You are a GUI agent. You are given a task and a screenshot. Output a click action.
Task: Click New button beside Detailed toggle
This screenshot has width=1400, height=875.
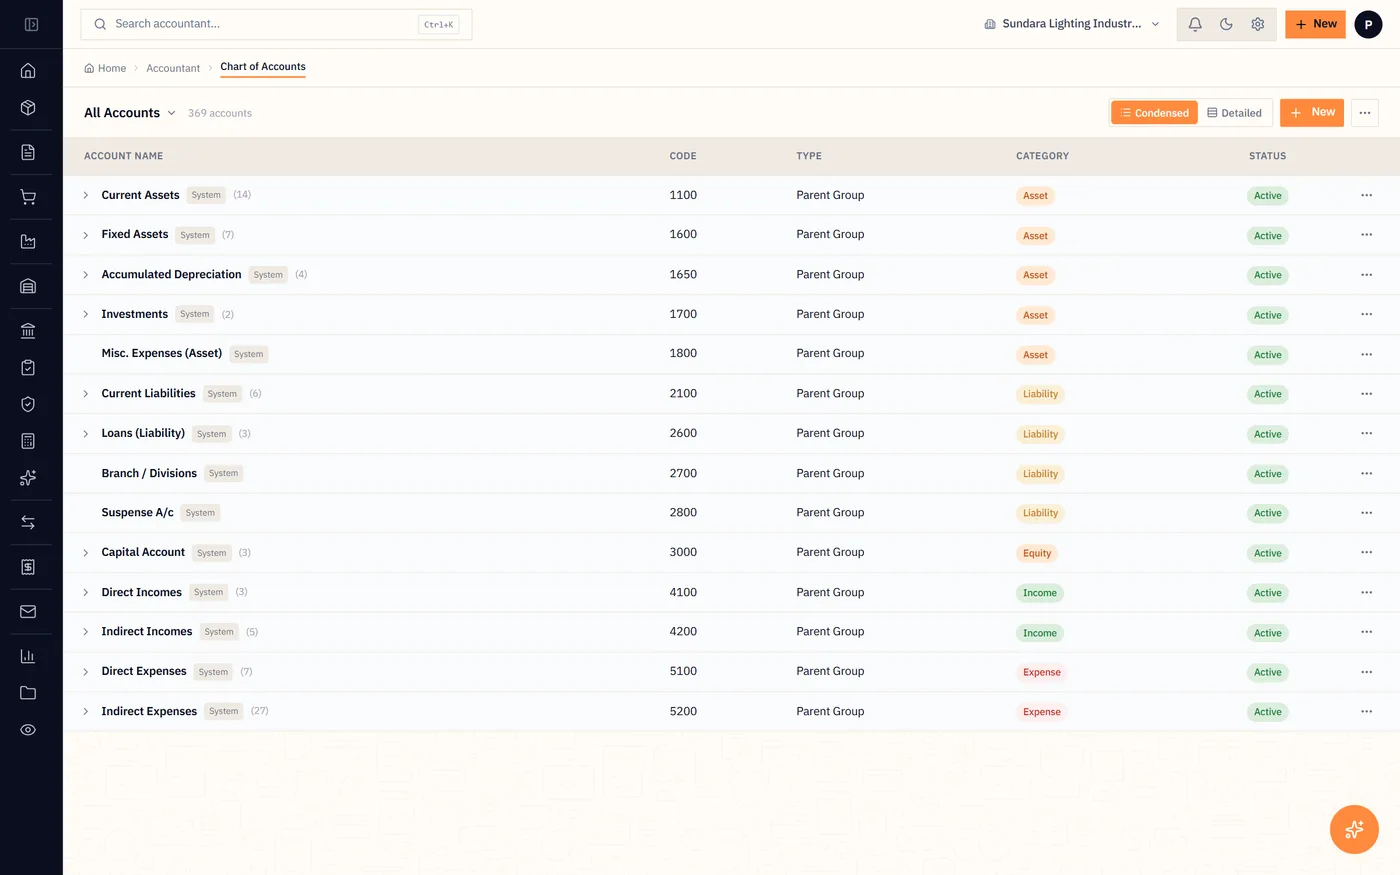coord(1312,112)
